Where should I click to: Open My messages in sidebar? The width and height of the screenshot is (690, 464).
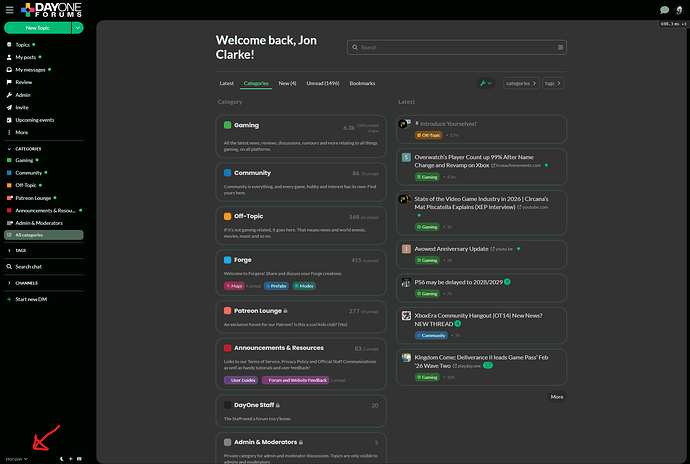pos(30,70)
